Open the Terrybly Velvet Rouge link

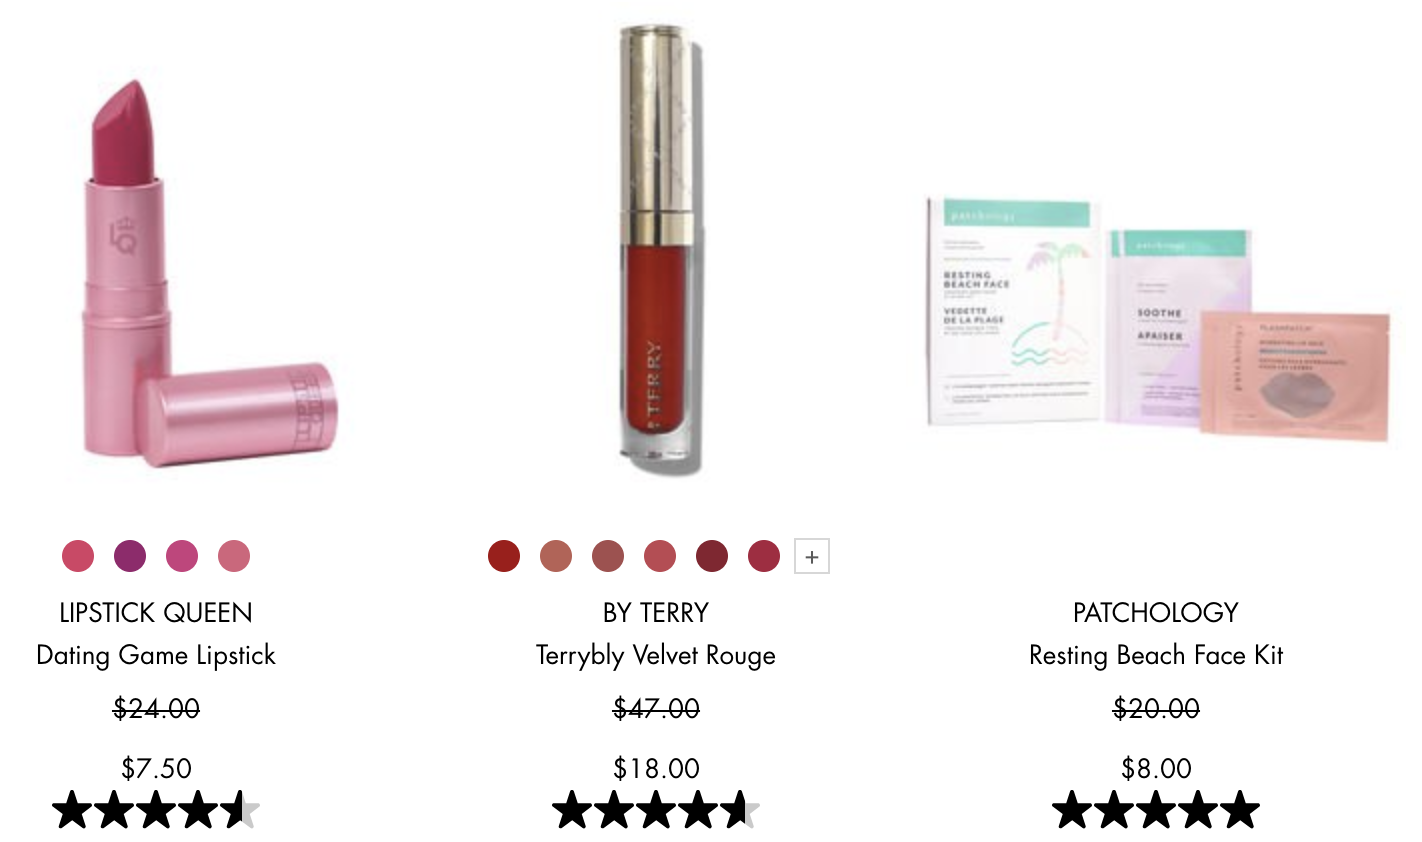656,655
